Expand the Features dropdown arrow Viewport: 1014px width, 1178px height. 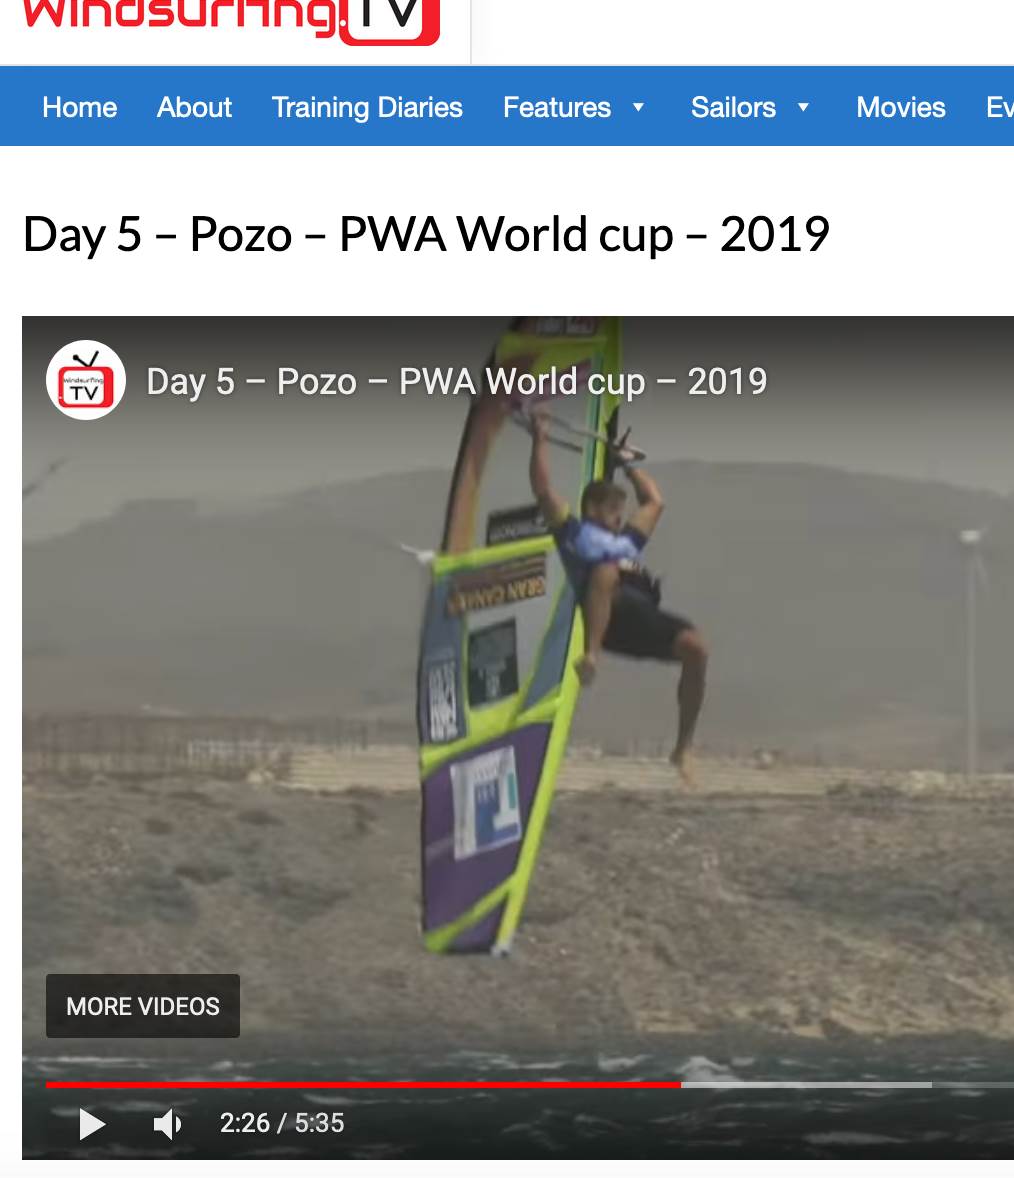point(638,107)
